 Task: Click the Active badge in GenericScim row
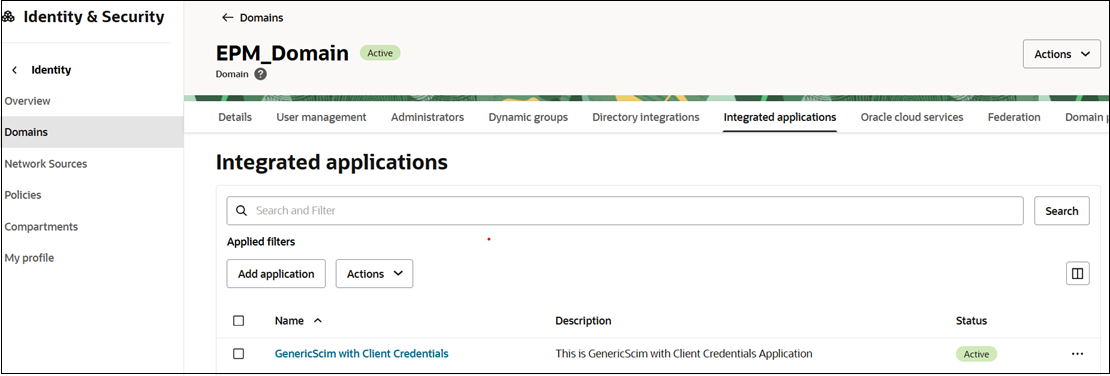(976, 353)
